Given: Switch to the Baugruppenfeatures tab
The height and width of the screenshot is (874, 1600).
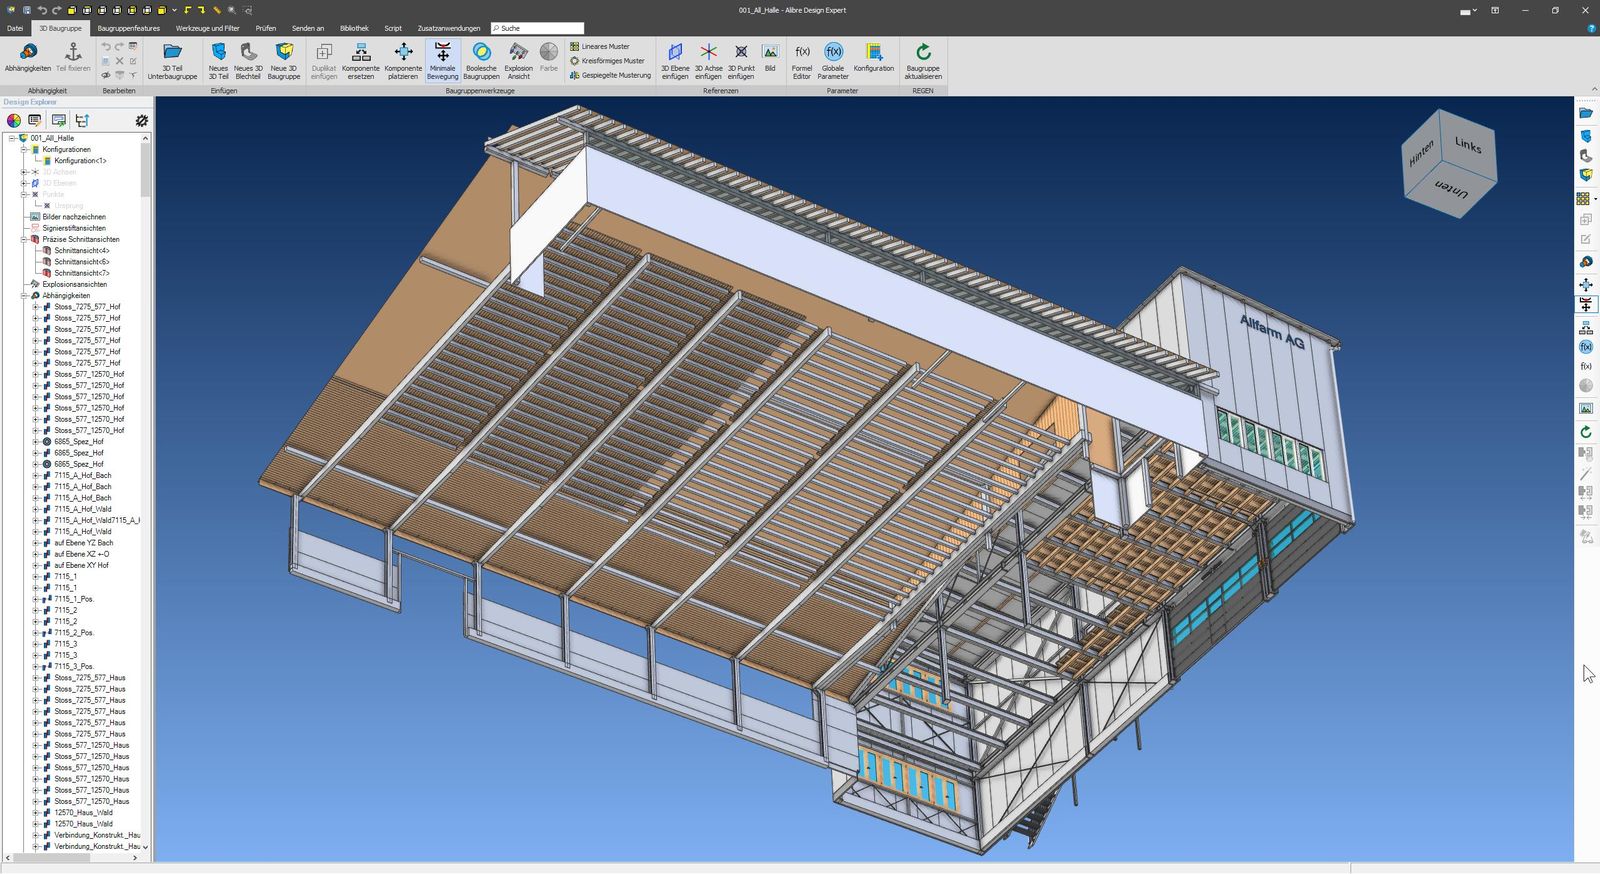Looking at the screenshot, I should 129,28.
